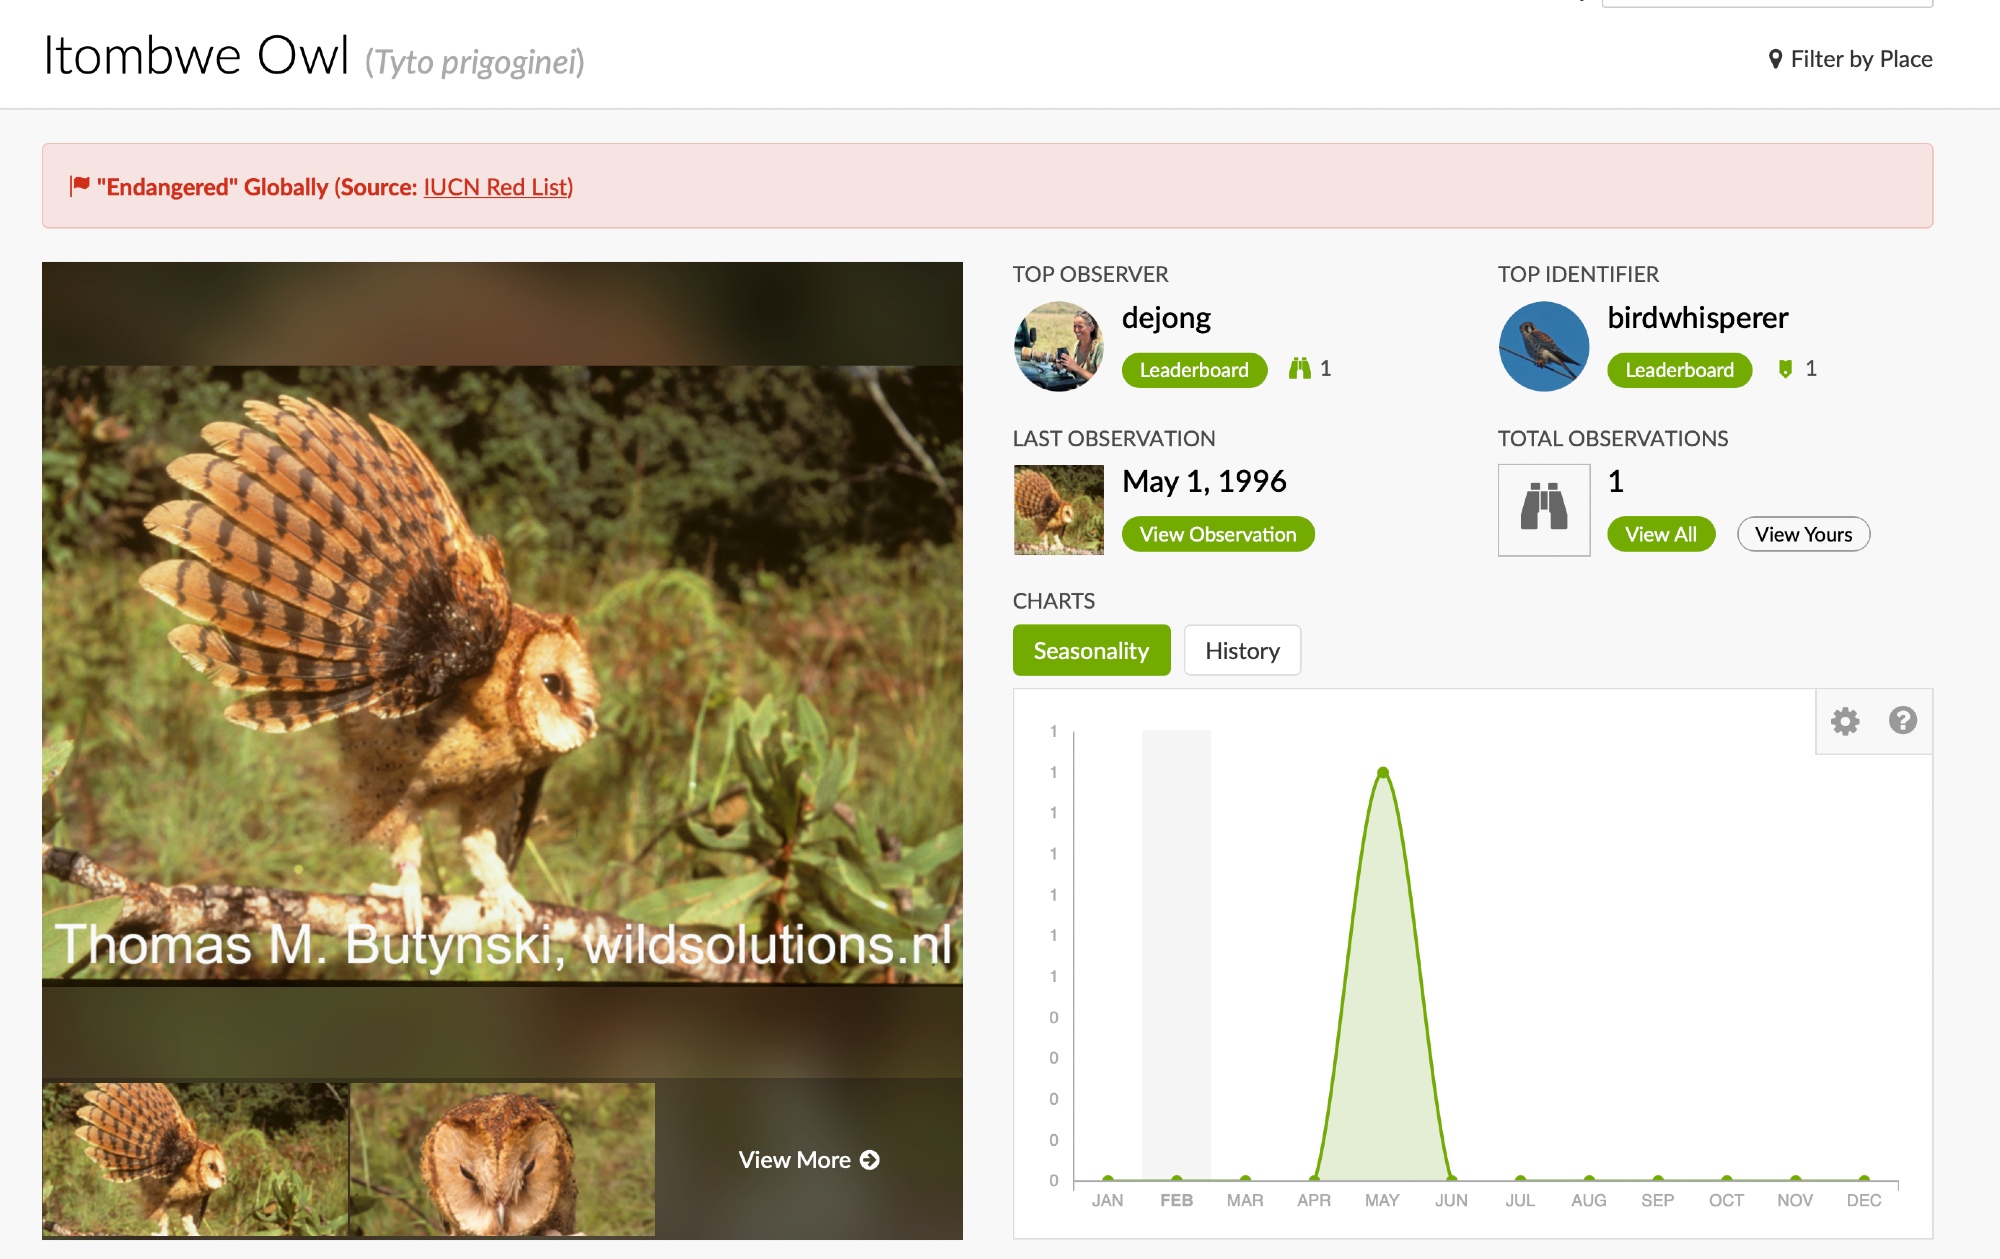Image resolution: width=2000 pixels, height=1259 pixels.
Task: Click the observer count binoculars icon next to dejong
Action: 1299,369
